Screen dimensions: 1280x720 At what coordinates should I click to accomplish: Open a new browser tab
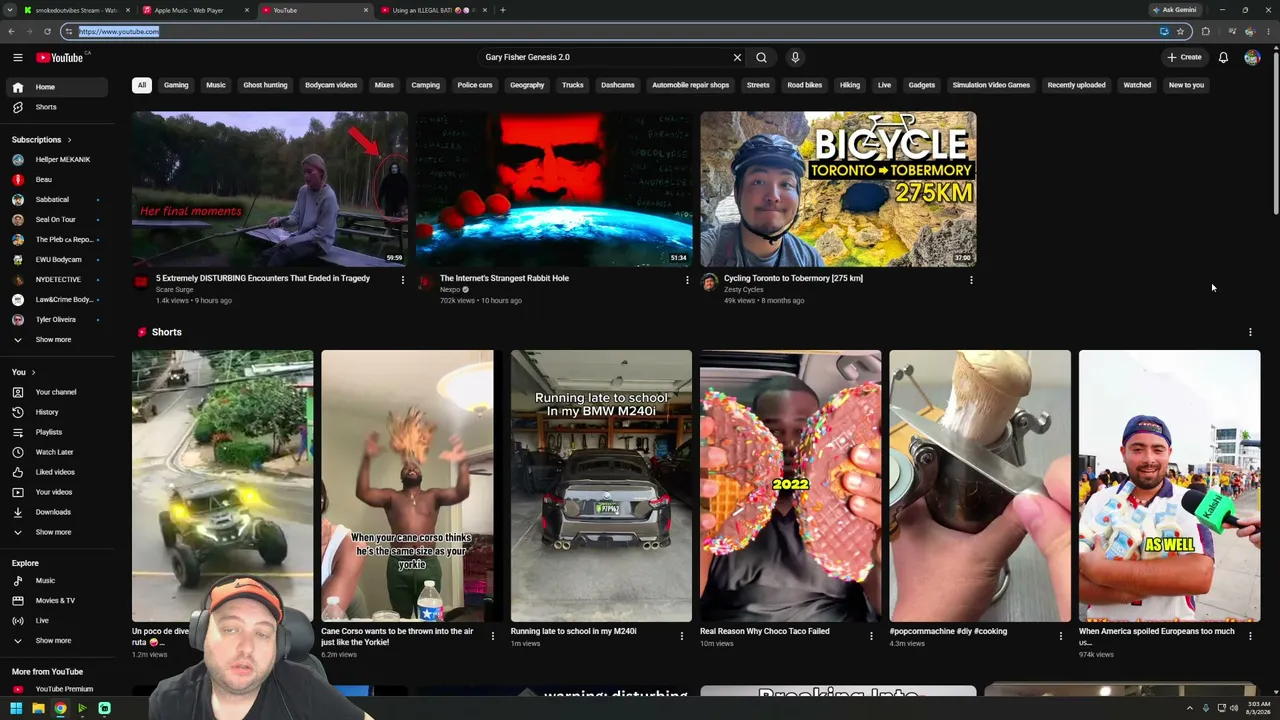pos(503,10)
